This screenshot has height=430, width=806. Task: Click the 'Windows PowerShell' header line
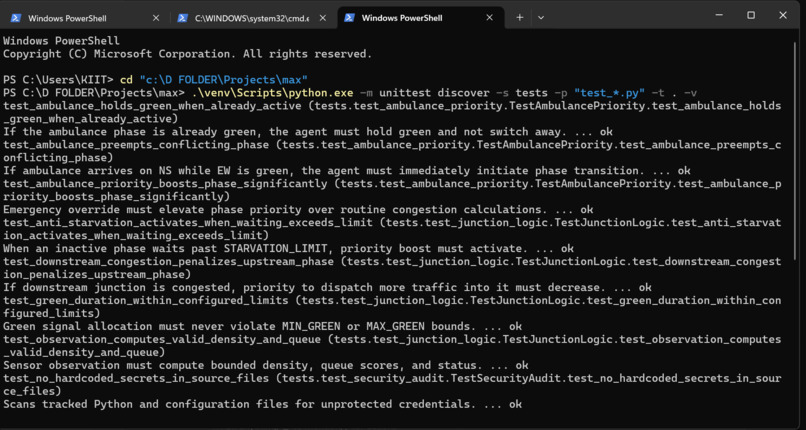tap(61, 41)
